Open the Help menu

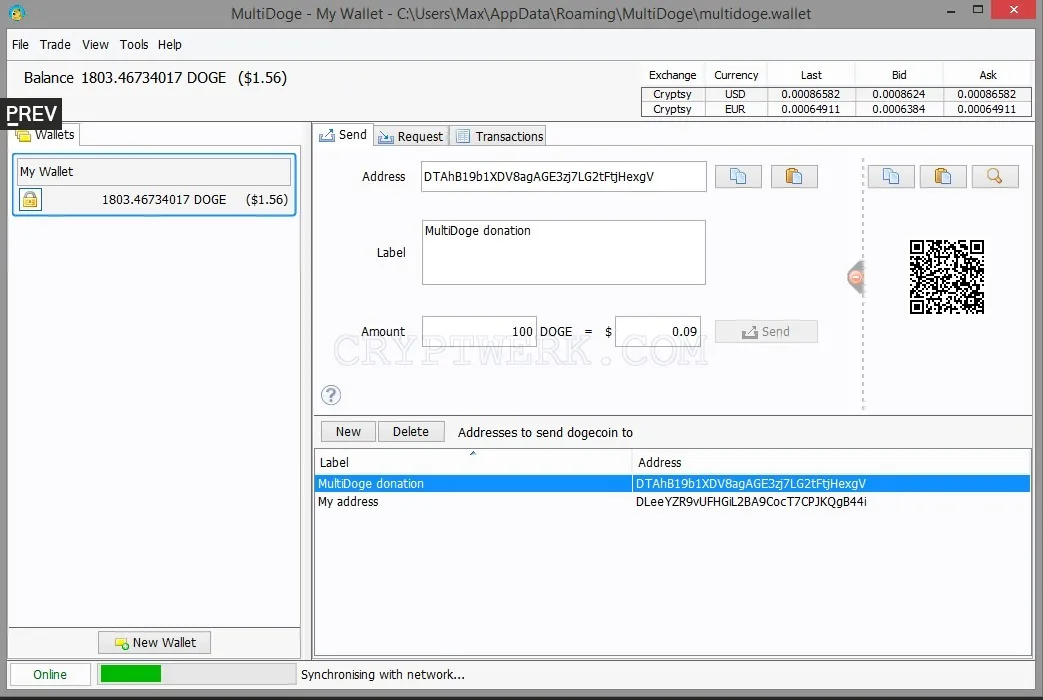[x=170, y=45]
